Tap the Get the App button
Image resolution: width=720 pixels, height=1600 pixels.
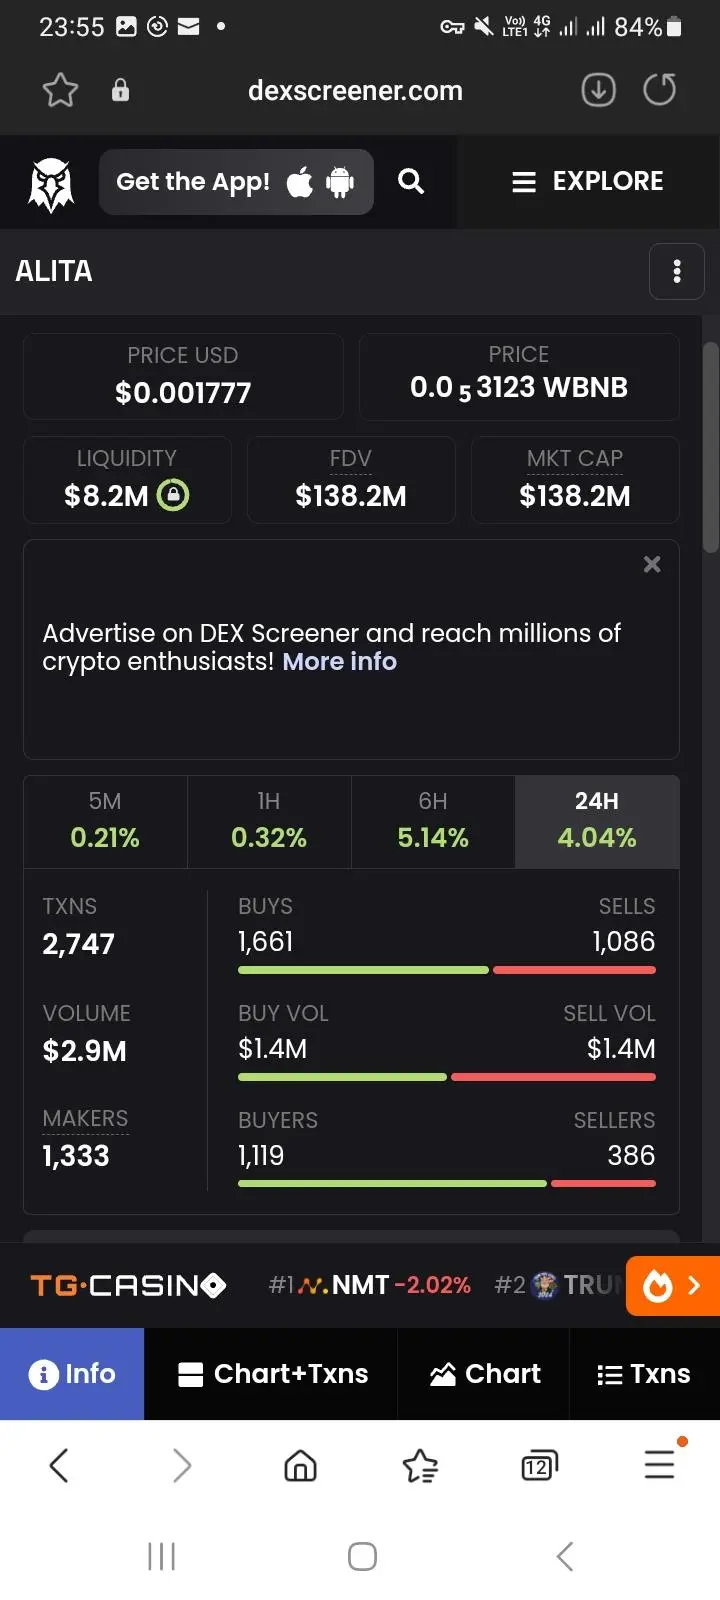point(236,182)
